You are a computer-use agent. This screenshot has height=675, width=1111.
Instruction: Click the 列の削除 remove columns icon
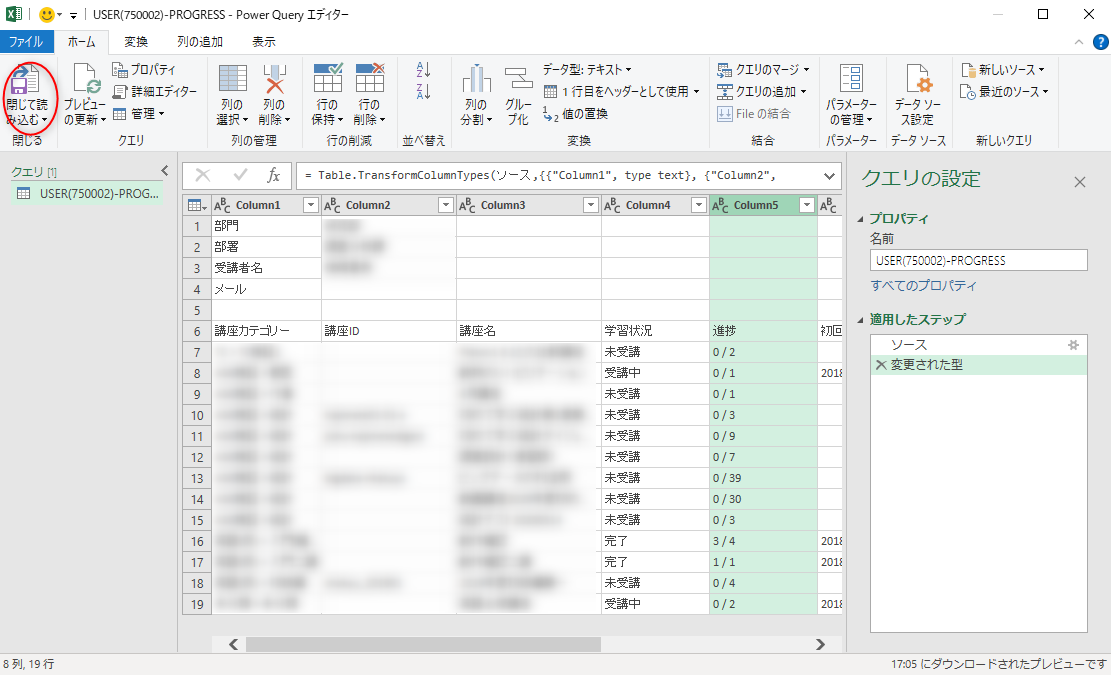tap(274, 79)
